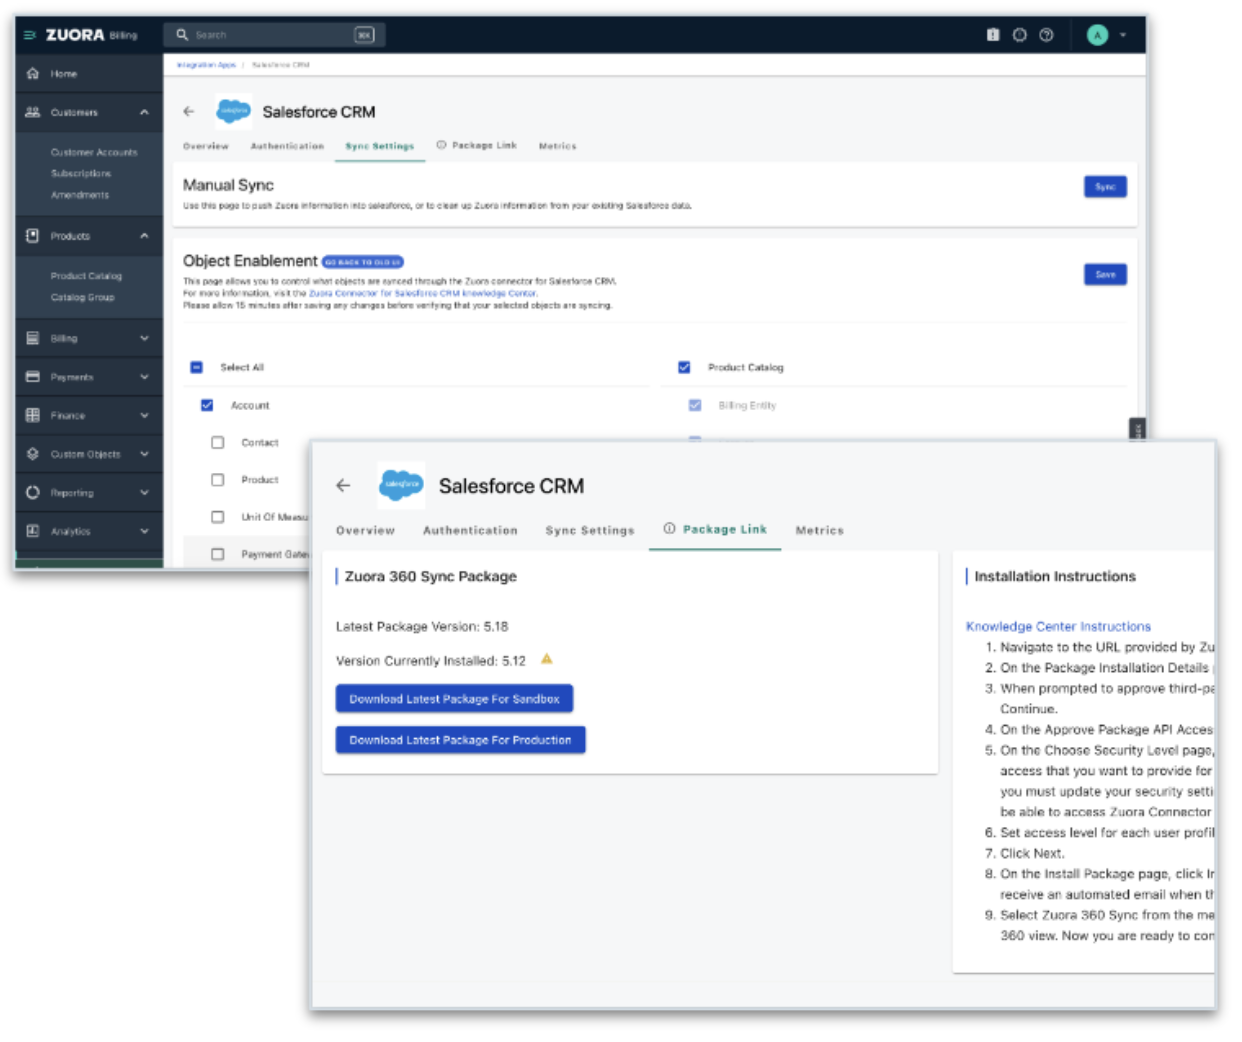The height and width of the screenshot is (1042, 1242).
Task: Open the settings gear icon in the header
Action: coord(1020,34)
